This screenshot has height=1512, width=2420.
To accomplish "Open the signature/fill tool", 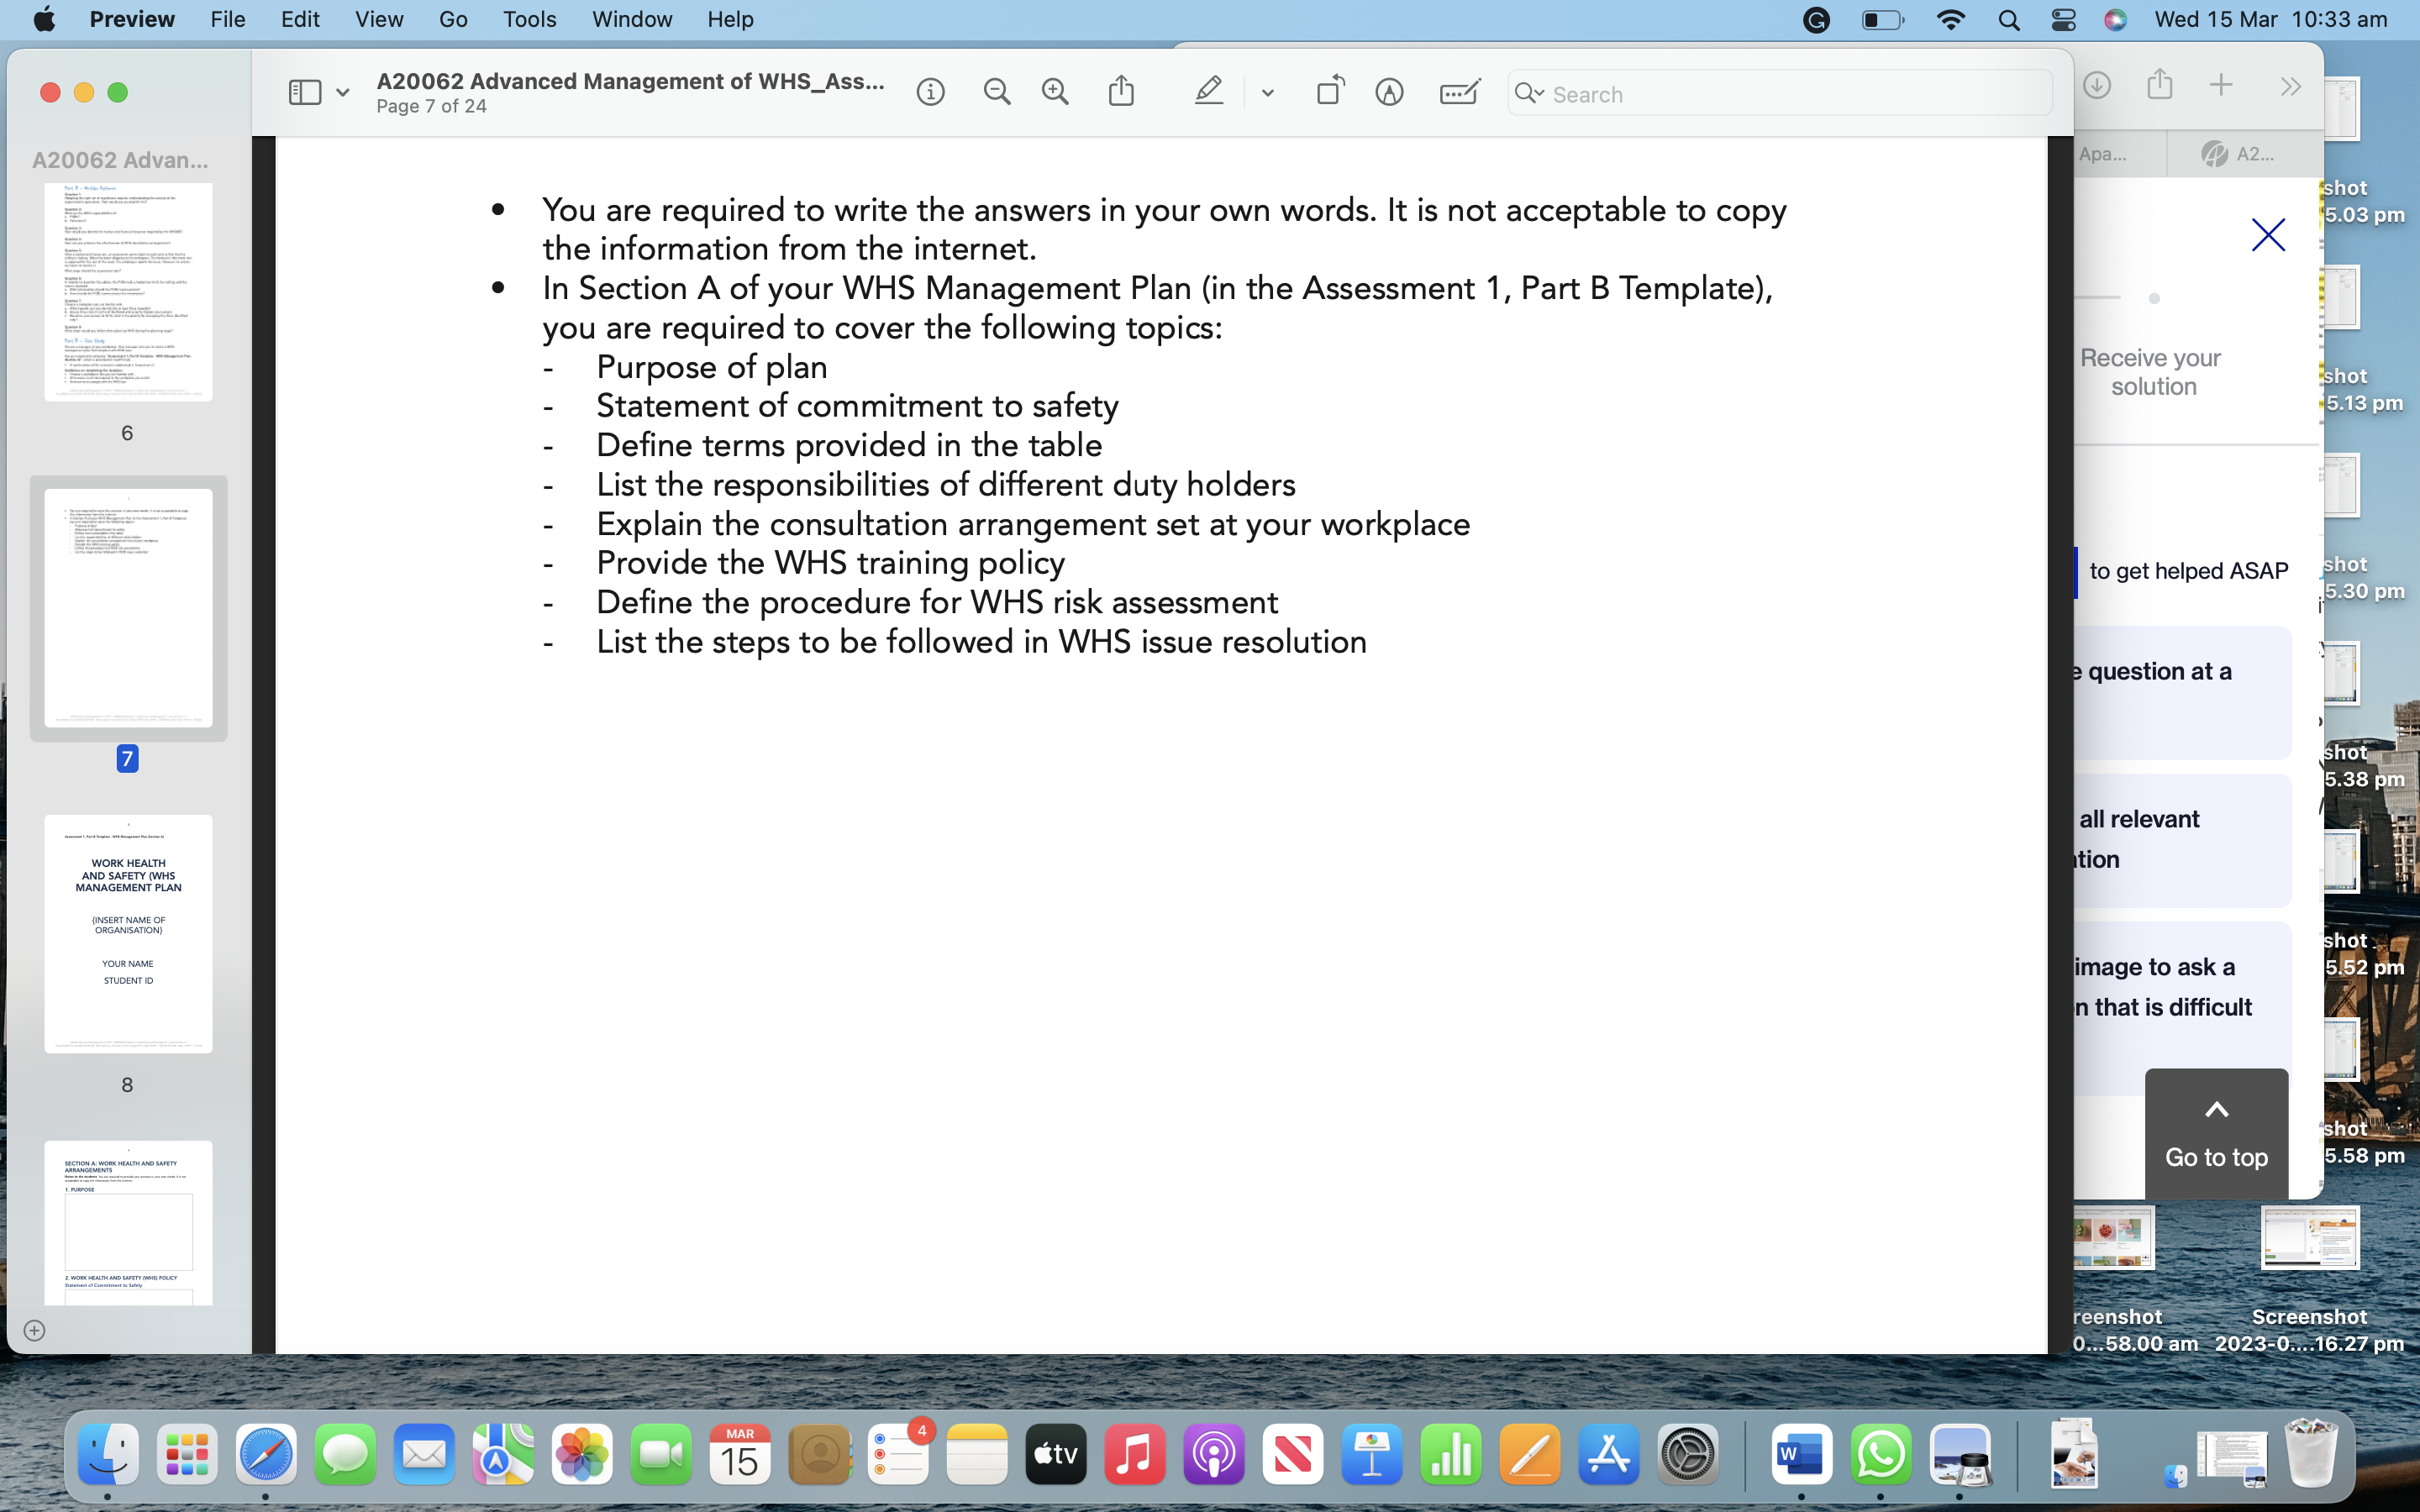I will point(1459,91).
